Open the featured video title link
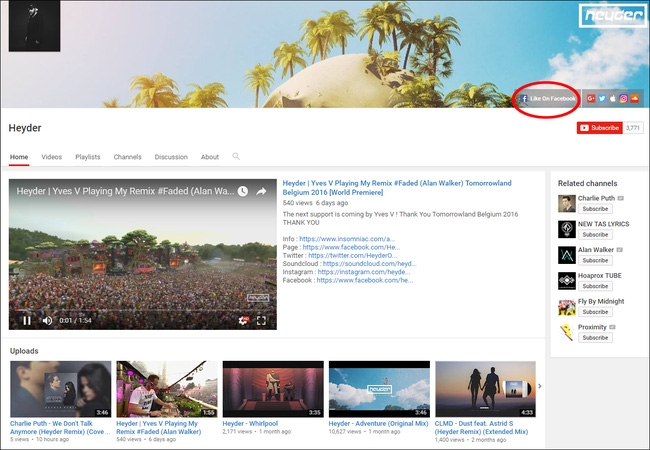Screen dimensions: 650x450 click(397, 188)
